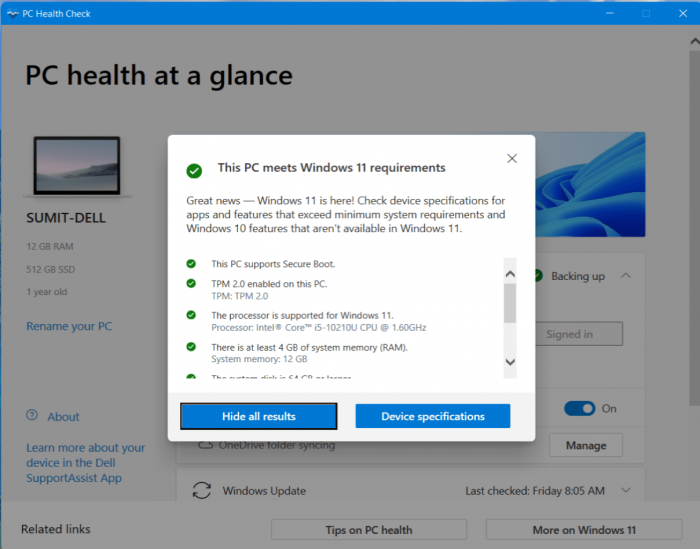Collapse the Backing up section chevron

pos(626,276)
